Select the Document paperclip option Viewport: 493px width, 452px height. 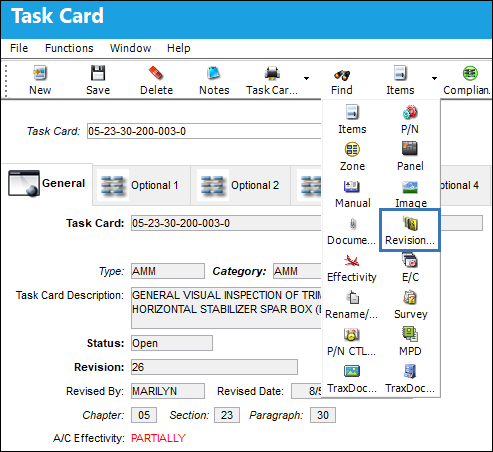point(352,230)
